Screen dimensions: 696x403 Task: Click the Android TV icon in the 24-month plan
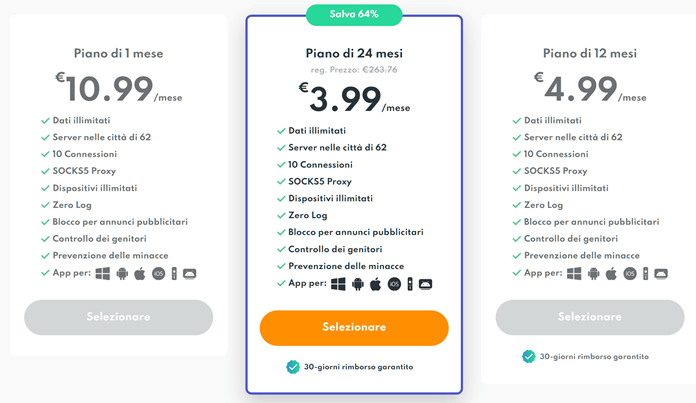[x=425, y=284]
